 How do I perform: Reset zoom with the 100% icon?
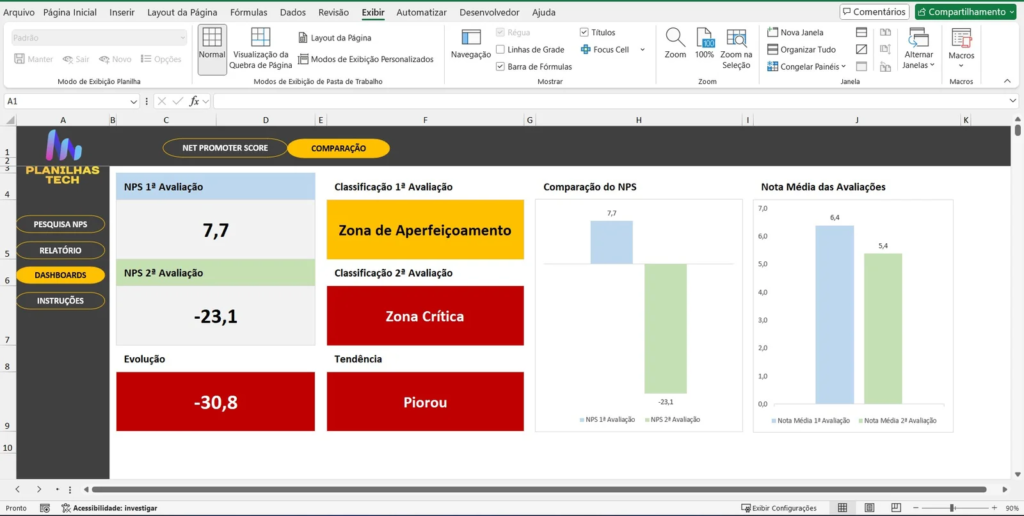pyautogui.click(x=705, y=38)
